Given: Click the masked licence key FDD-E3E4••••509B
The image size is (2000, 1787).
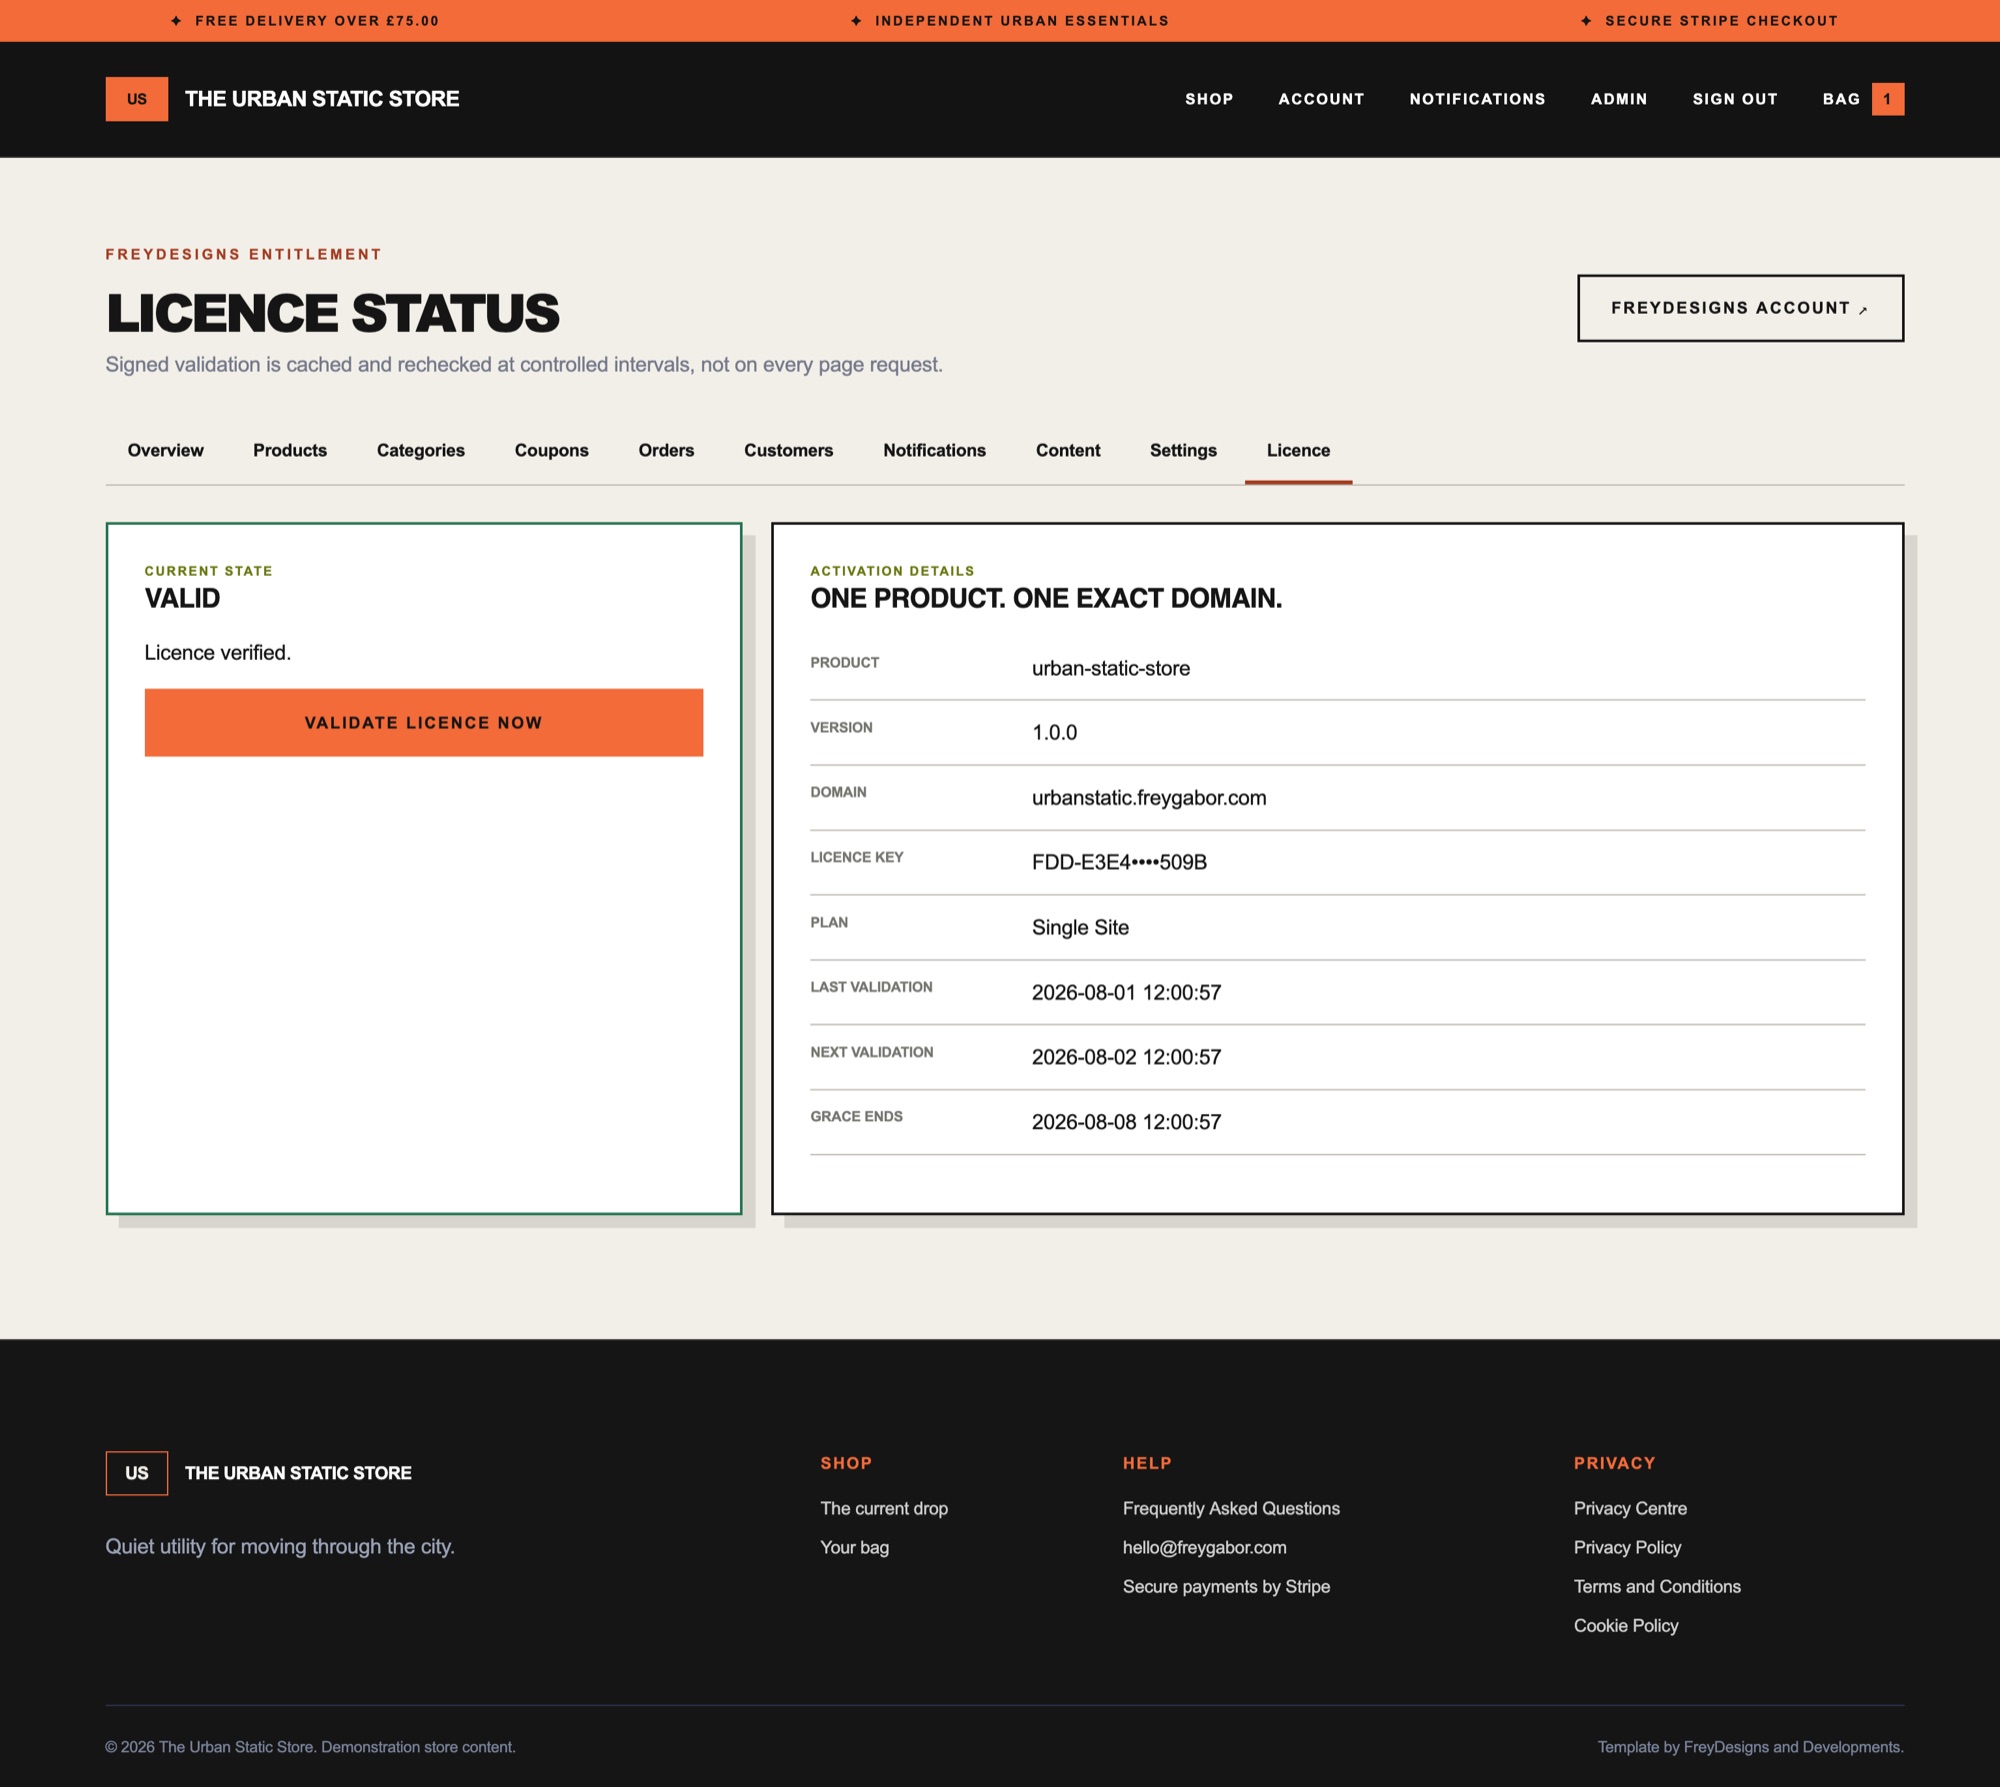Looking at the screenshot, I should (x=1119, y=862).
